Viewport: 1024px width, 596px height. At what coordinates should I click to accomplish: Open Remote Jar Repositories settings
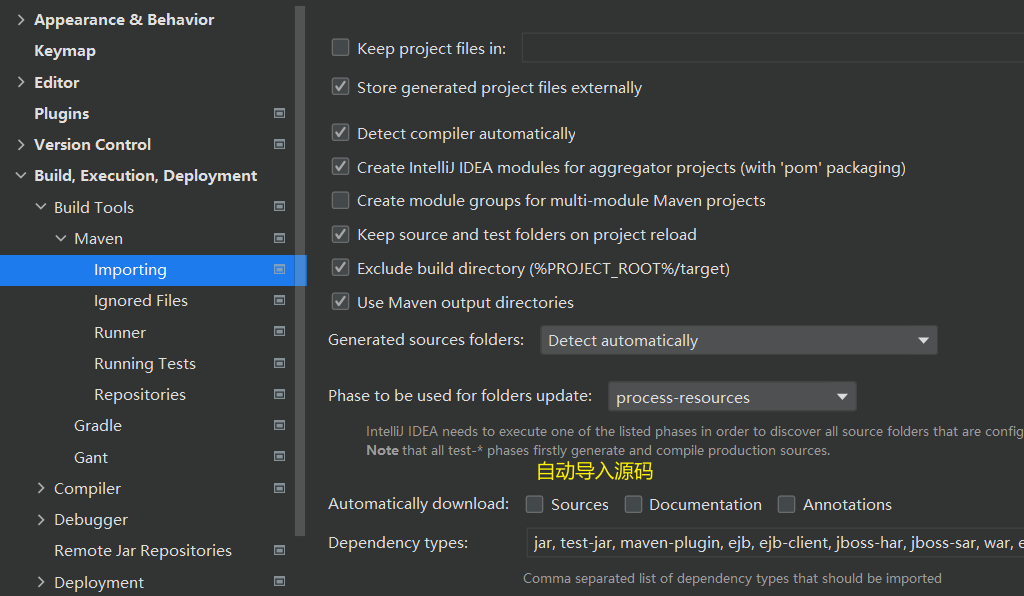tap(142, 551)
